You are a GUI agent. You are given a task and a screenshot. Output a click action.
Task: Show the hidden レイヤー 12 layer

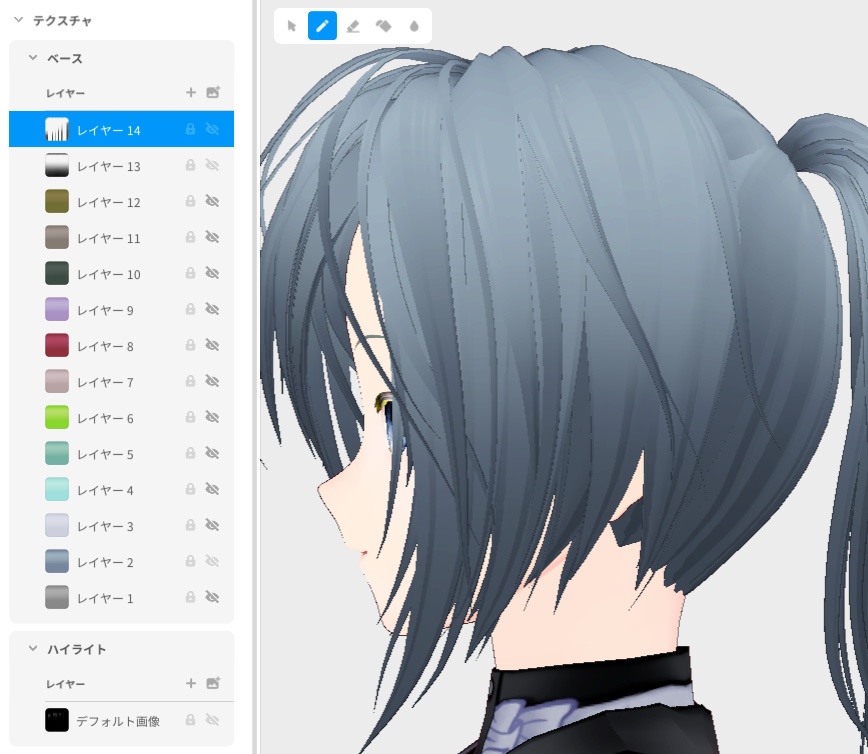tap(212, 201)
